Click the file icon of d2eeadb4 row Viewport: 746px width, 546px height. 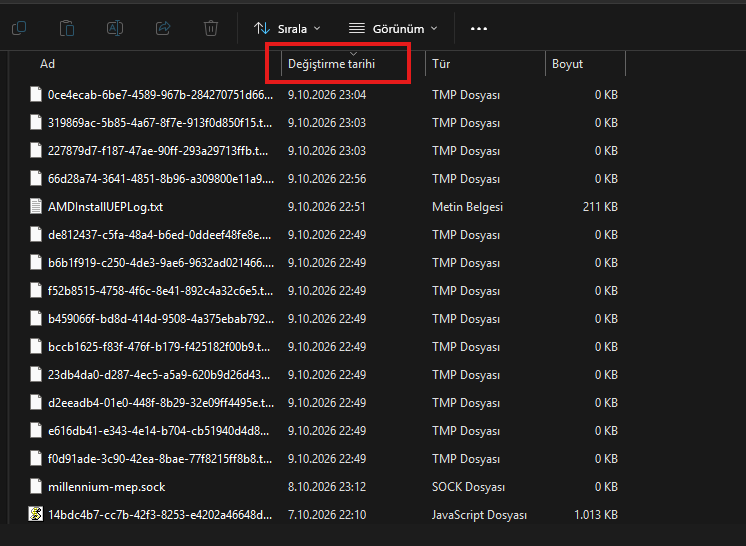tap(36, 402)
